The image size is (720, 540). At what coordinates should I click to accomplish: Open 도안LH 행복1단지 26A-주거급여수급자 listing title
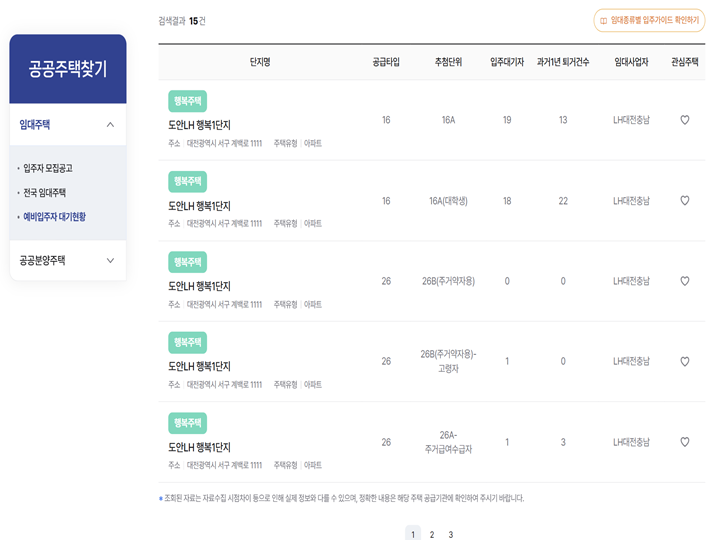[x=199, y=447]
